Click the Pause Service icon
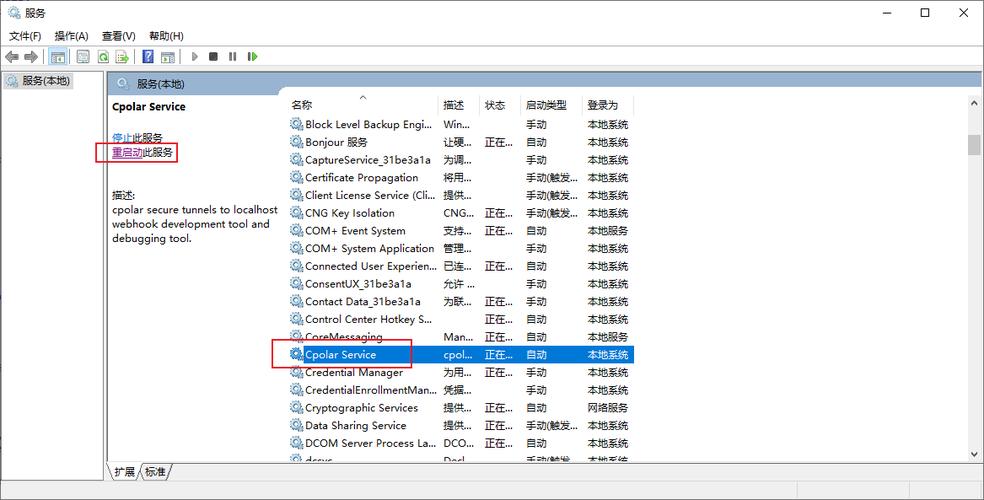 tap(233, 56)
